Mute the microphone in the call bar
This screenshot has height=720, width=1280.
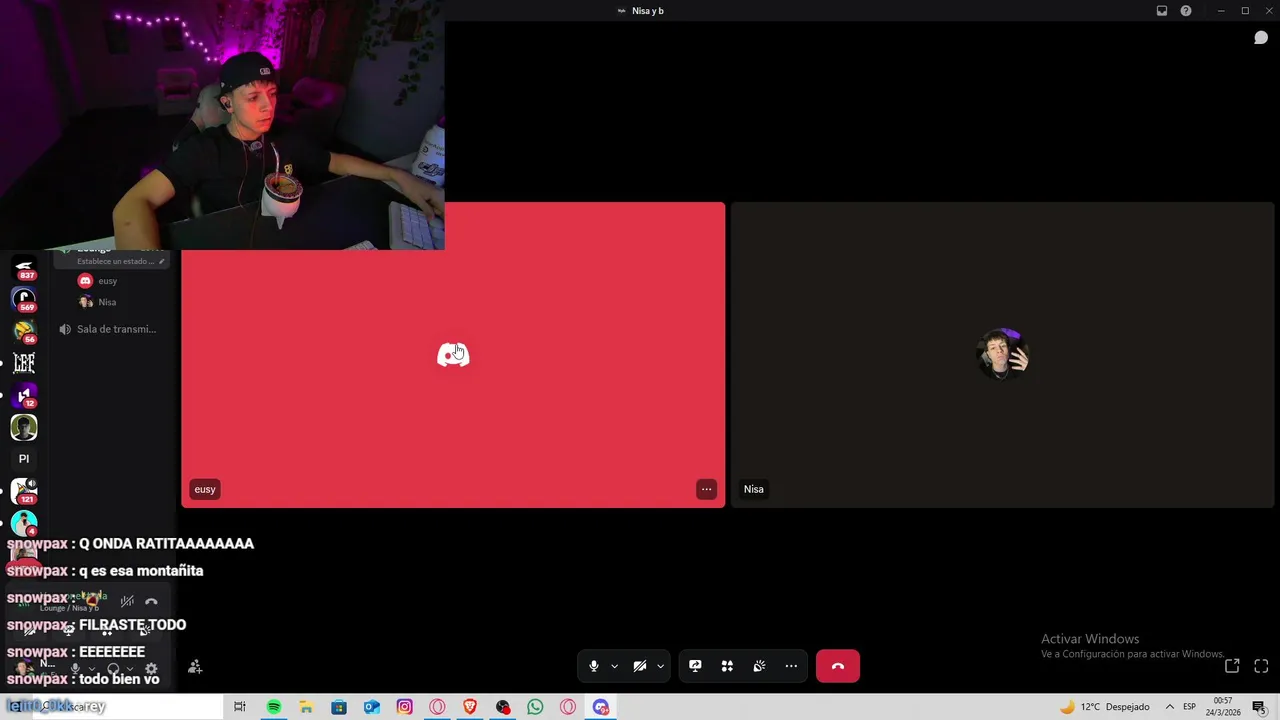594,666
